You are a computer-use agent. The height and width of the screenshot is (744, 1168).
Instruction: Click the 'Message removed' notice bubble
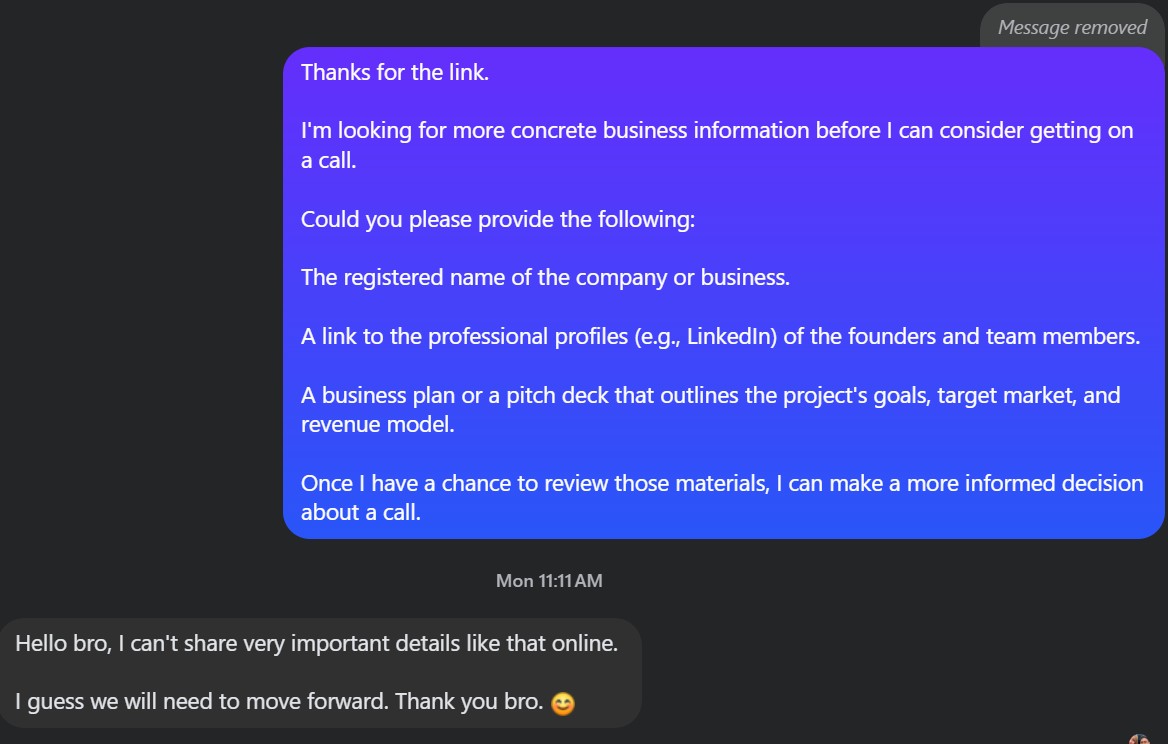point(1070,27)
